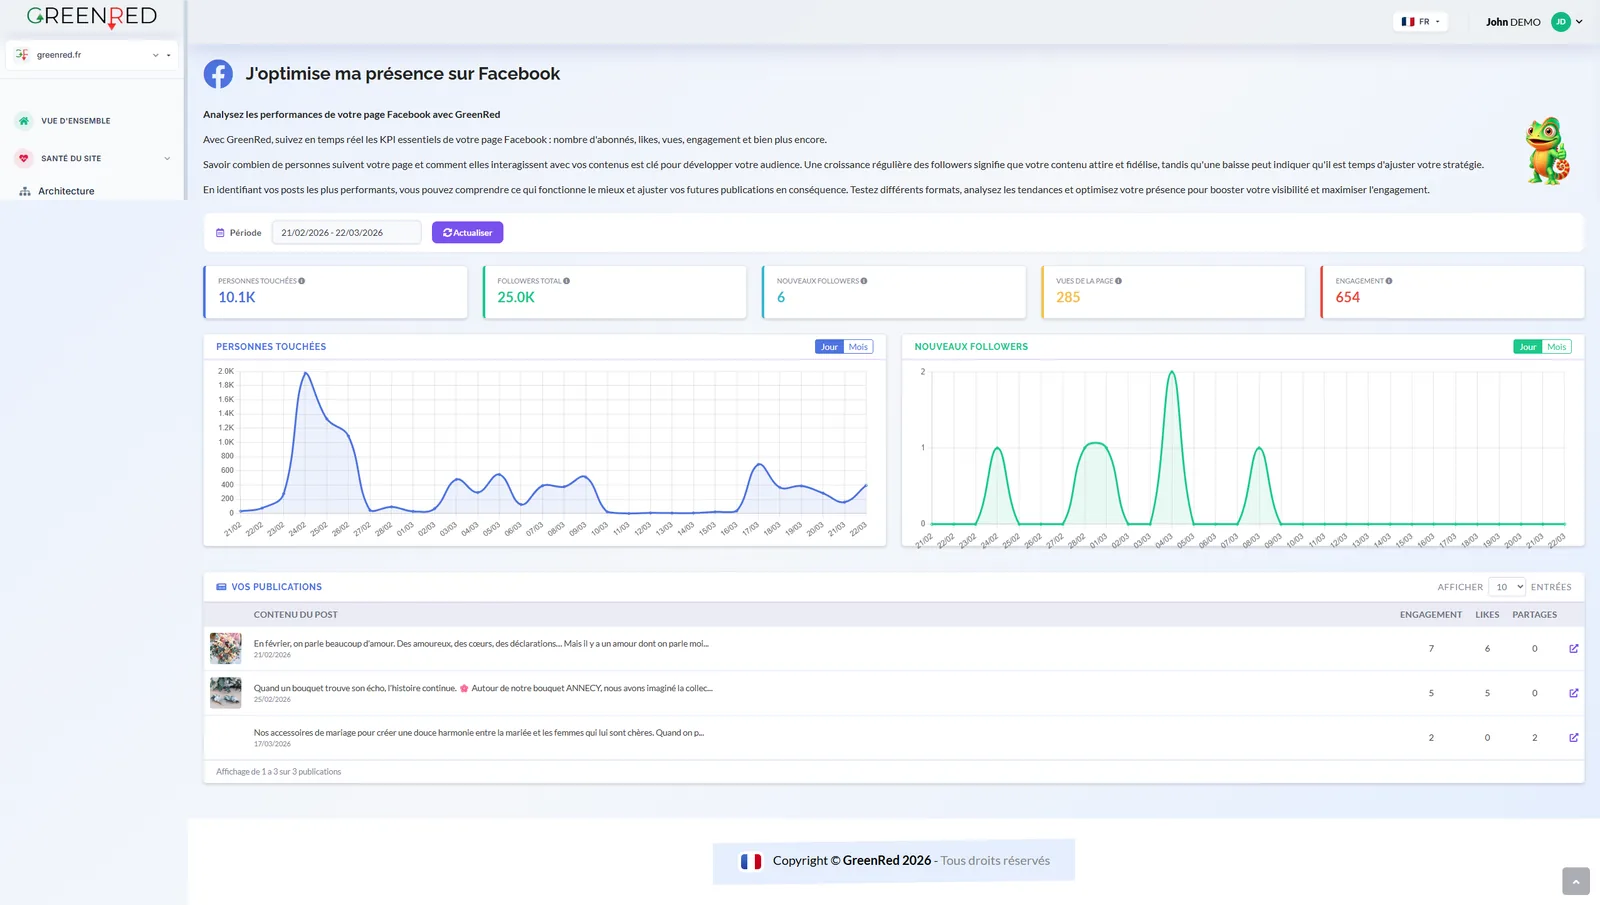The width and height of the screenshot is (1600, 905).
Task: Open the John DEMO user menu chevron
Action: [x=1580, y=22]
